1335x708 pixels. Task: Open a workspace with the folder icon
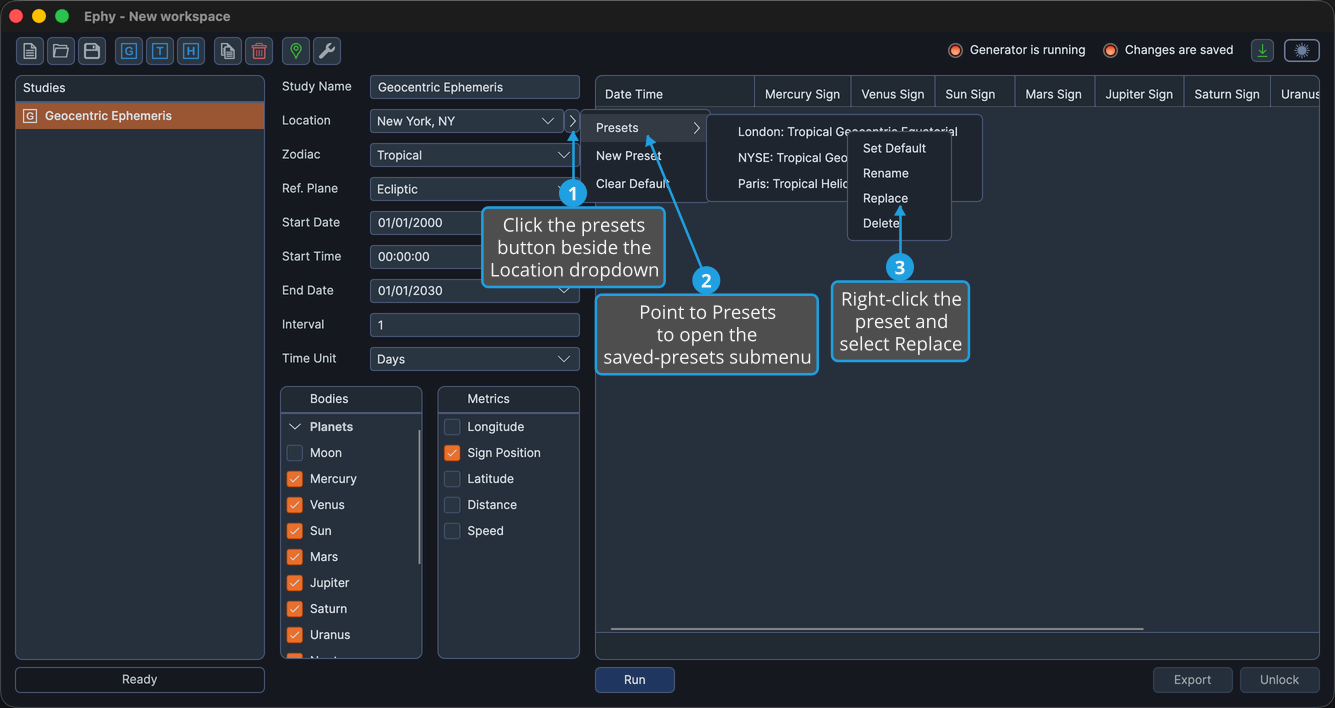(x=61, y=51)
